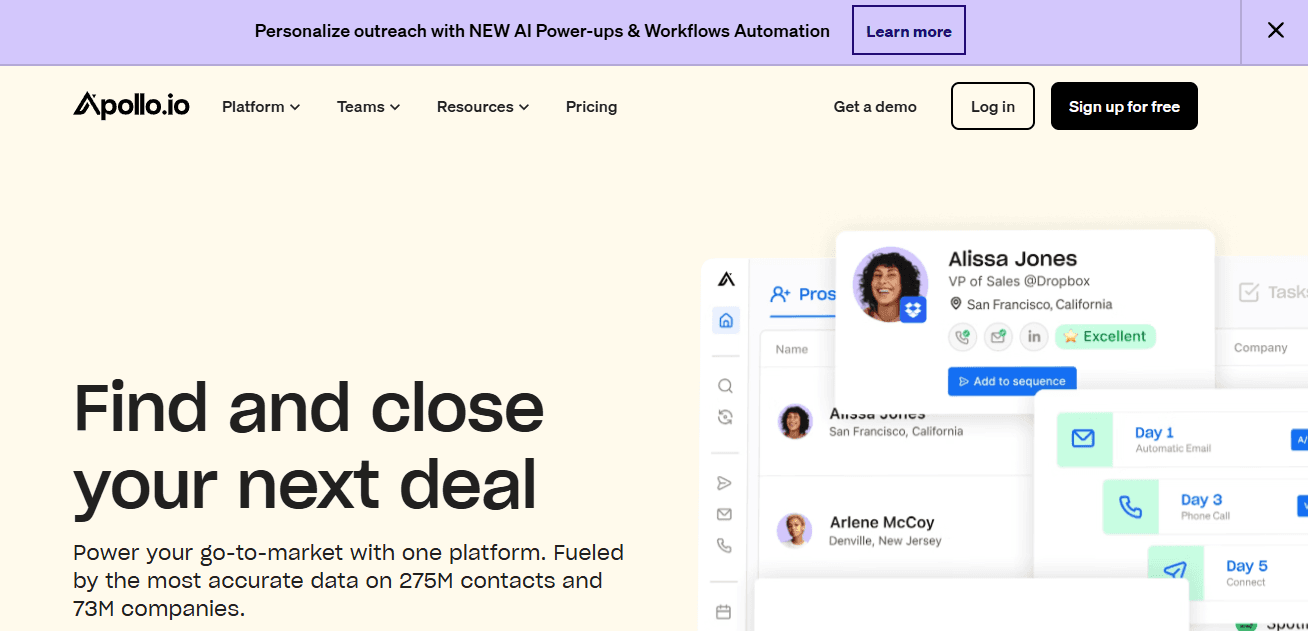The width and height of the screenshot is (1308, 631).
Task: Open the email envelope icon in the sidebar
Action: click(725, 514)
